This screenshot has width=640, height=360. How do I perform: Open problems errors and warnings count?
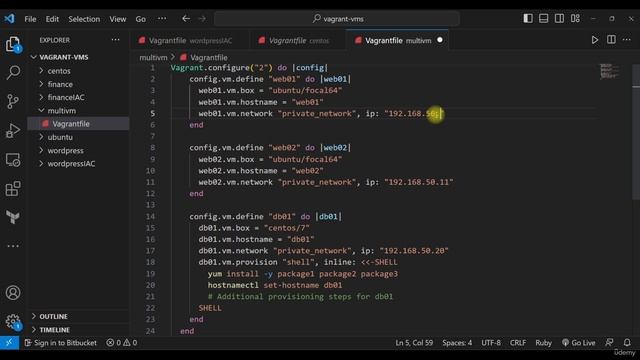(x=122, y=343)
